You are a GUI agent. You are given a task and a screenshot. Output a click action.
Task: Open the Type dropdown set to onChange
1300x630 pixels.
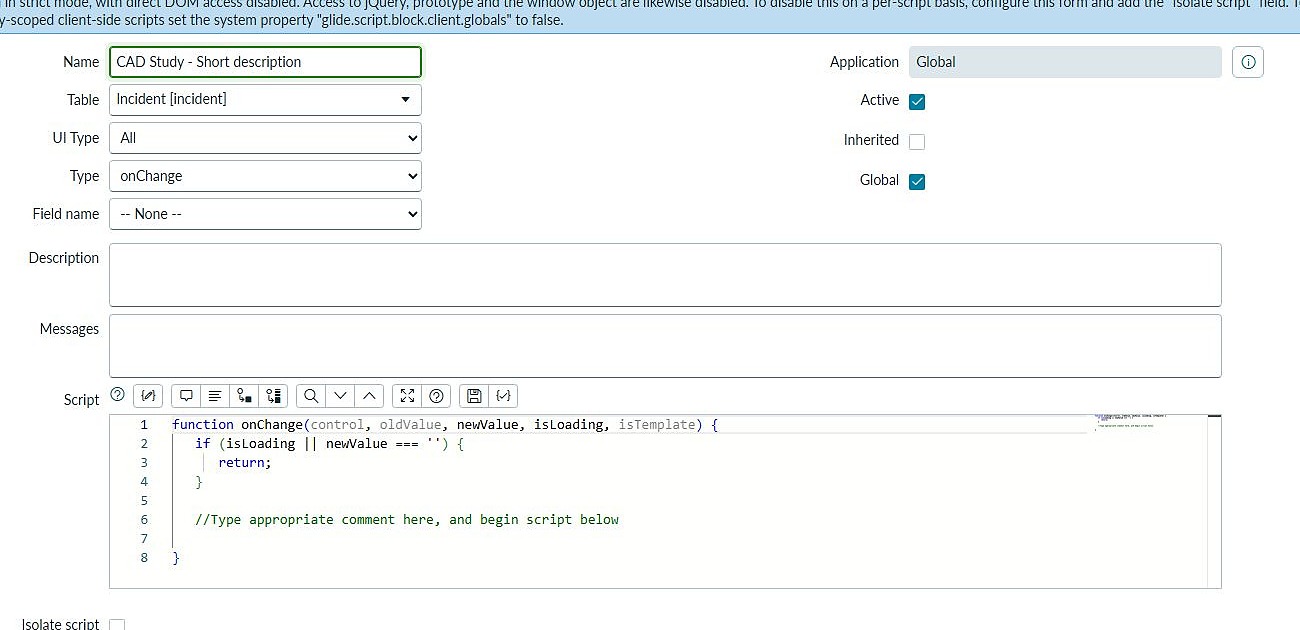(x=265, y=176)
